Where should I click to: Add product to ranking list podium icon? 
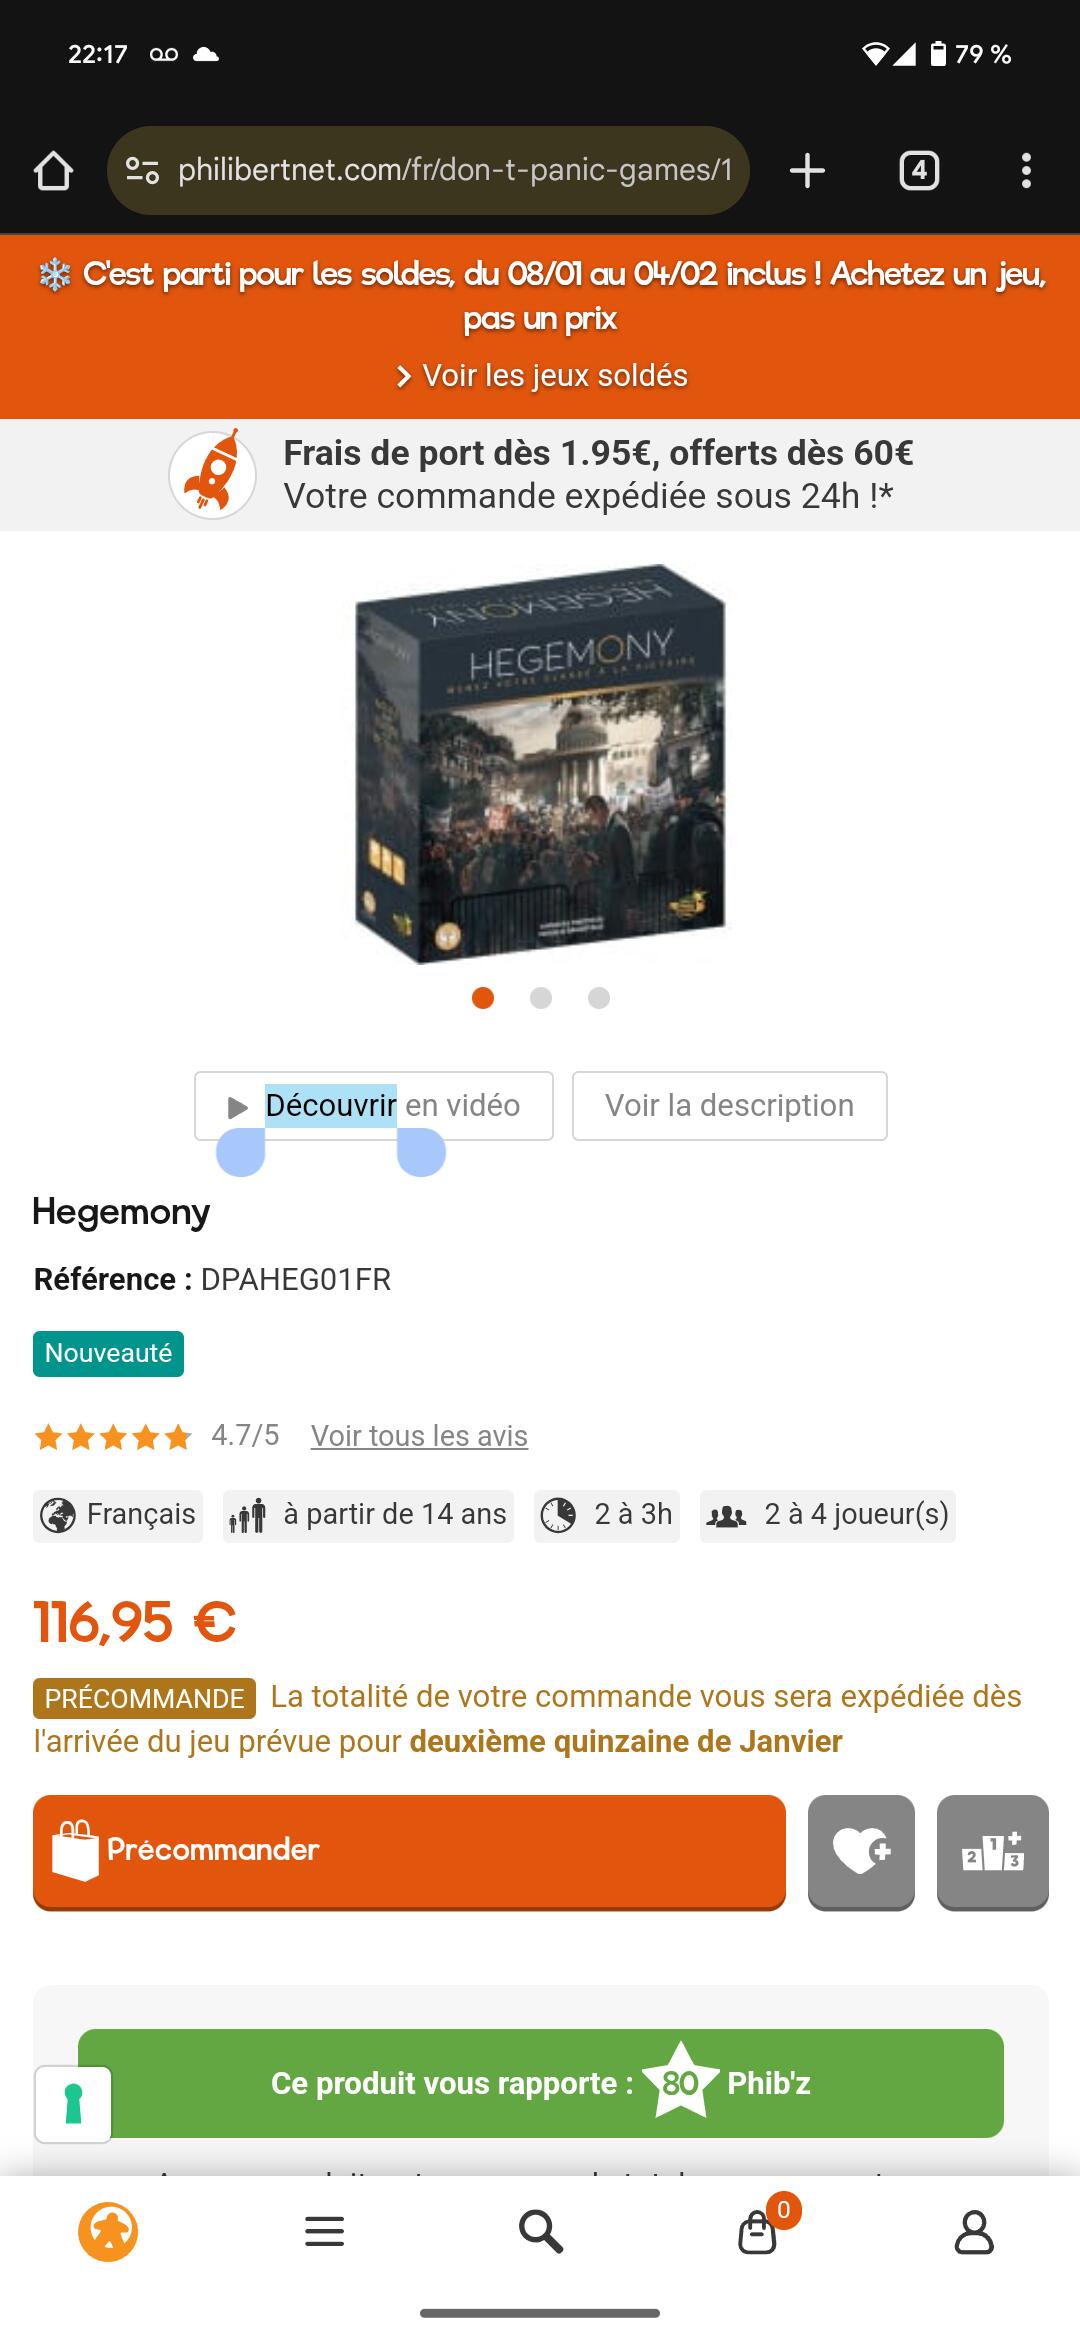click(992, 1851)
